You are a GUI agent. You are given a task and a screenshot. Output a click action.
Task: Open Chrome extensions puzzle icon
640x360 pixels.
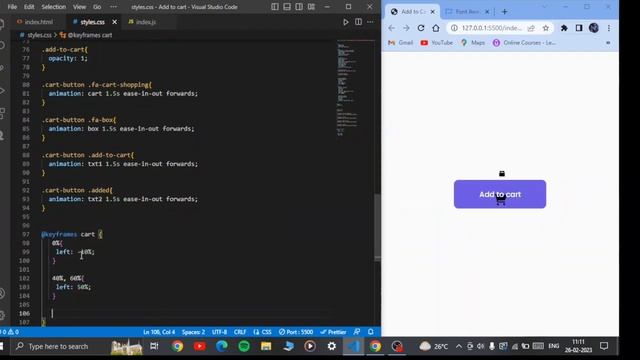564,28
